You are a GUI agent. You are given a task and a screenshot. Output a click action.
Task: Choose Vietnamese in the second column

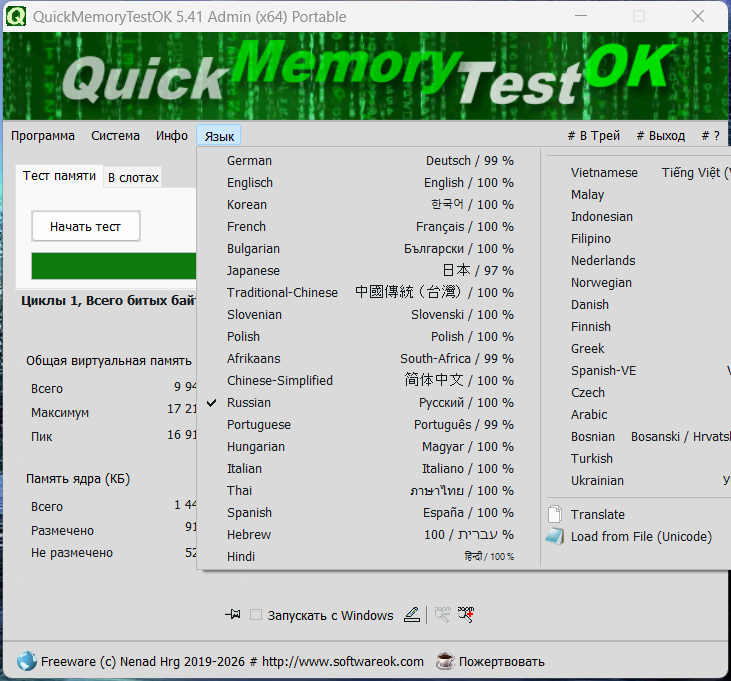pyautogui.click(x=638, y=173)
